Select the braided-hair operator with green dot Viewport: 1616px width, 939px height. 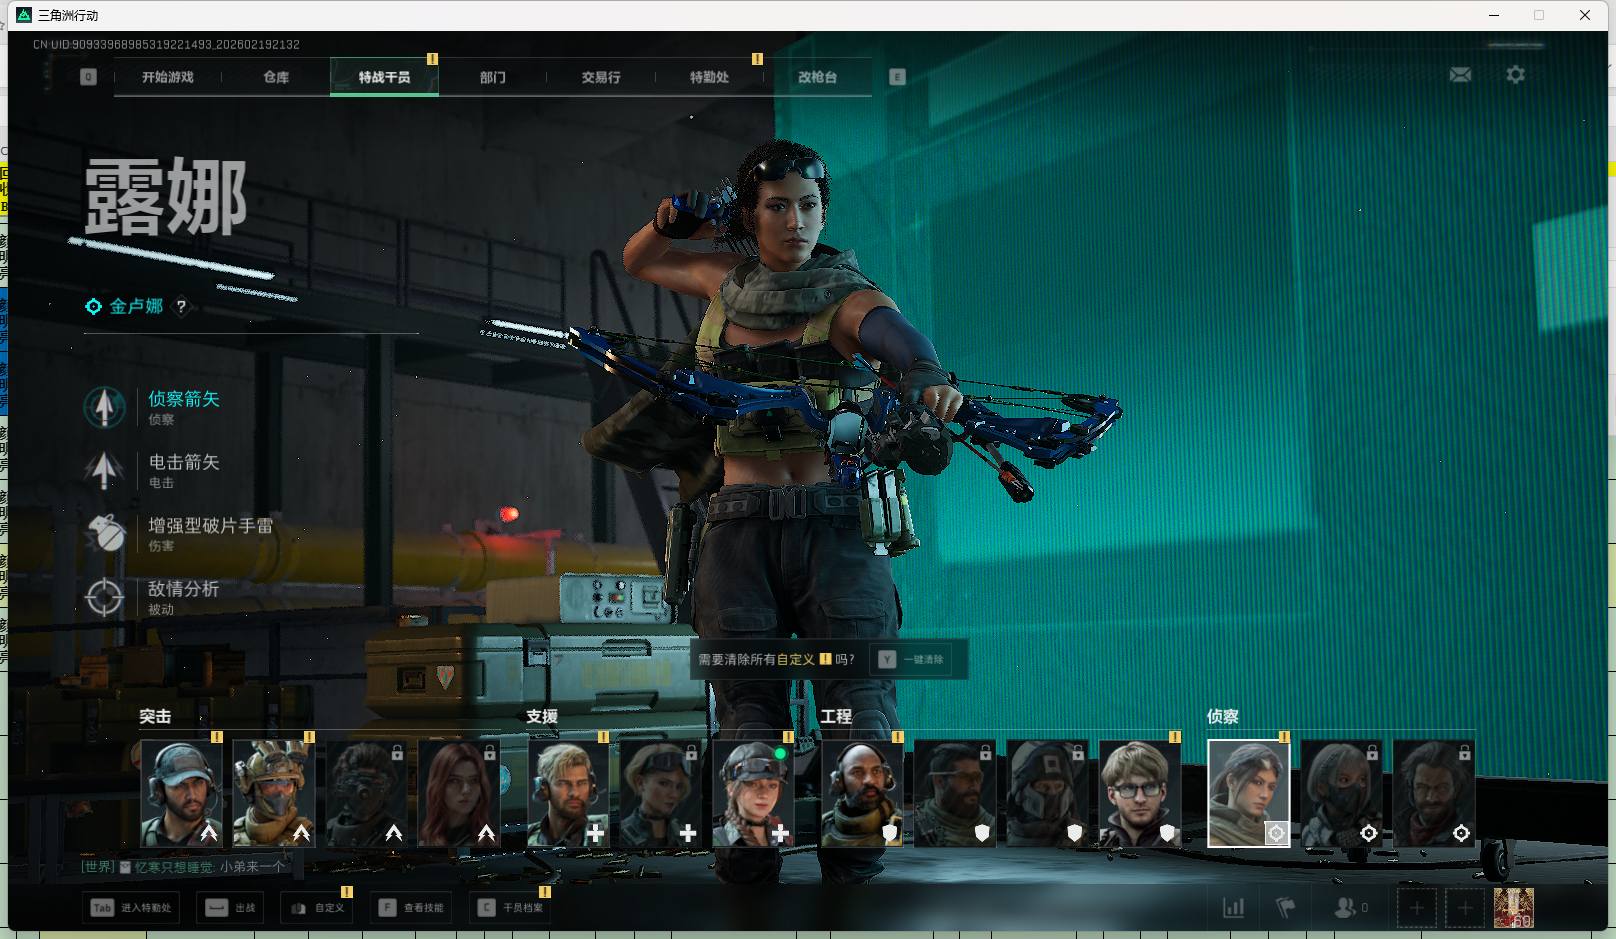pyautogui.click(x=753, y=794)
